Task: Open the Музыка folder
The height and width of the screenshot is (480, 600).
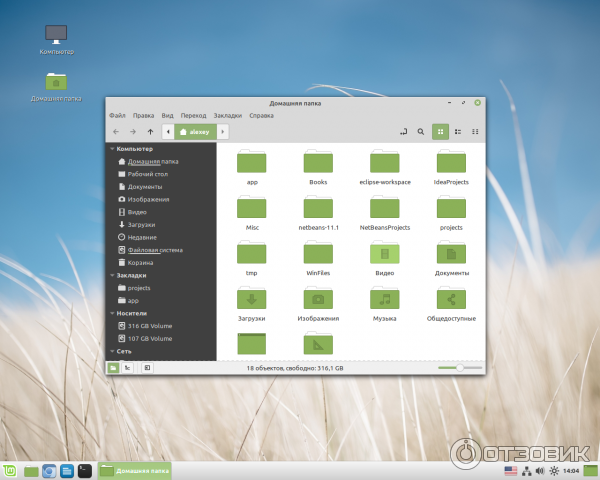Action: click(x=385, y=298)
